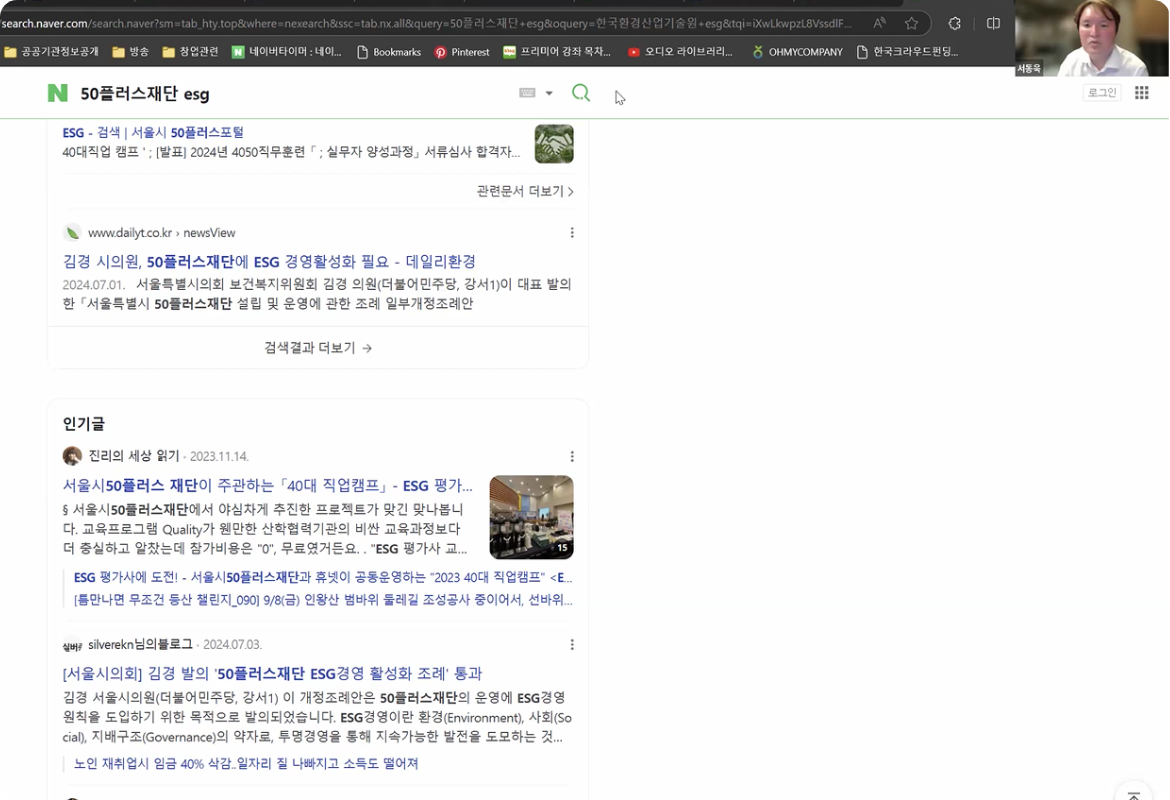Open the ESG 평가사에 도전! related post link
1170x800 pixels.
point(323,577)
